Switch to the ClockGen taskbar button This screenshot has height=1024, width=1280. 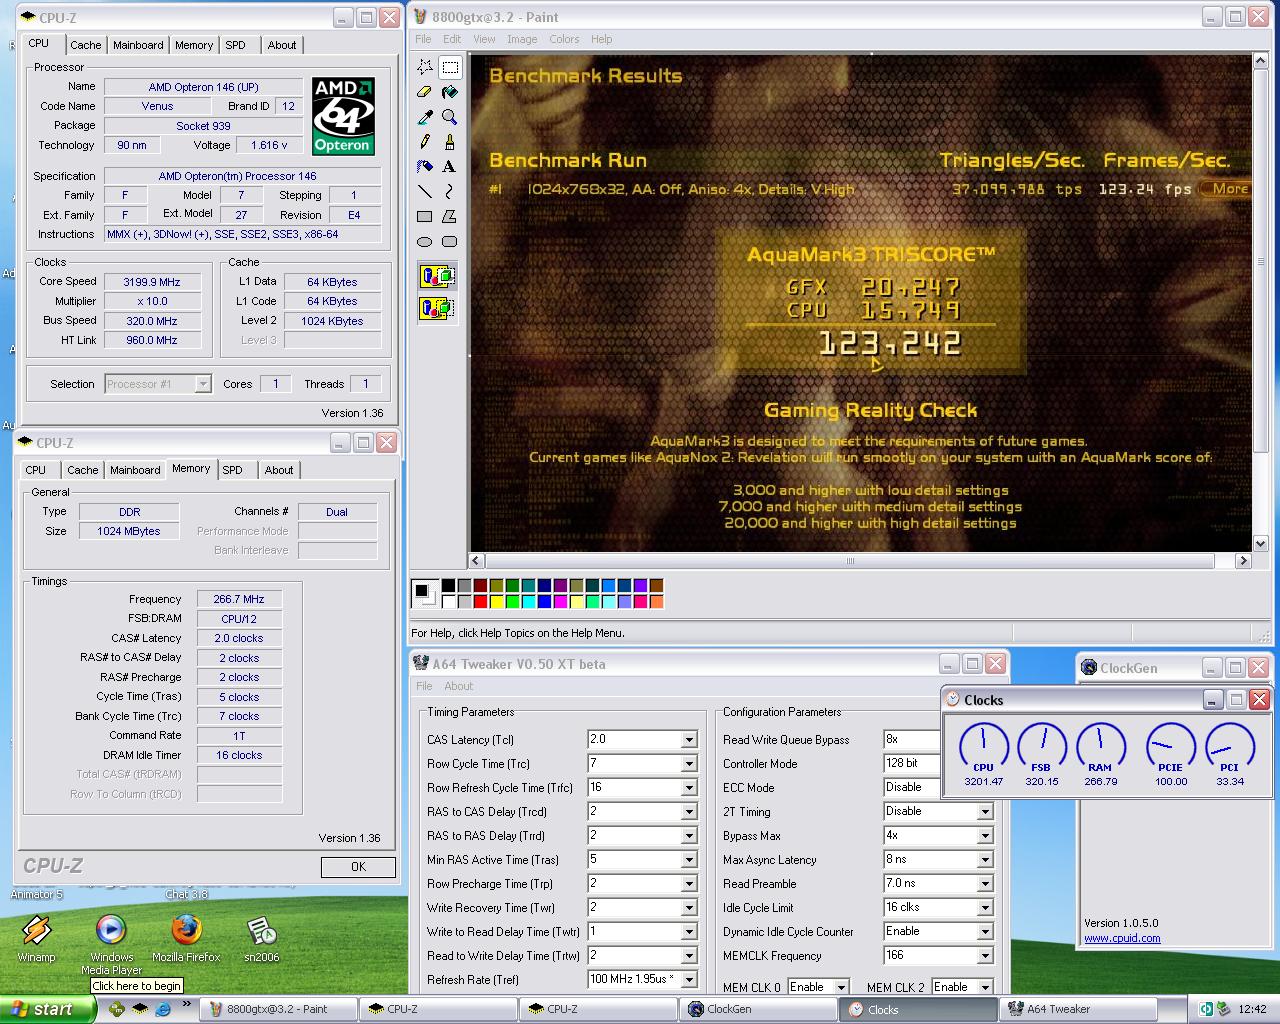coord(758,1010)
